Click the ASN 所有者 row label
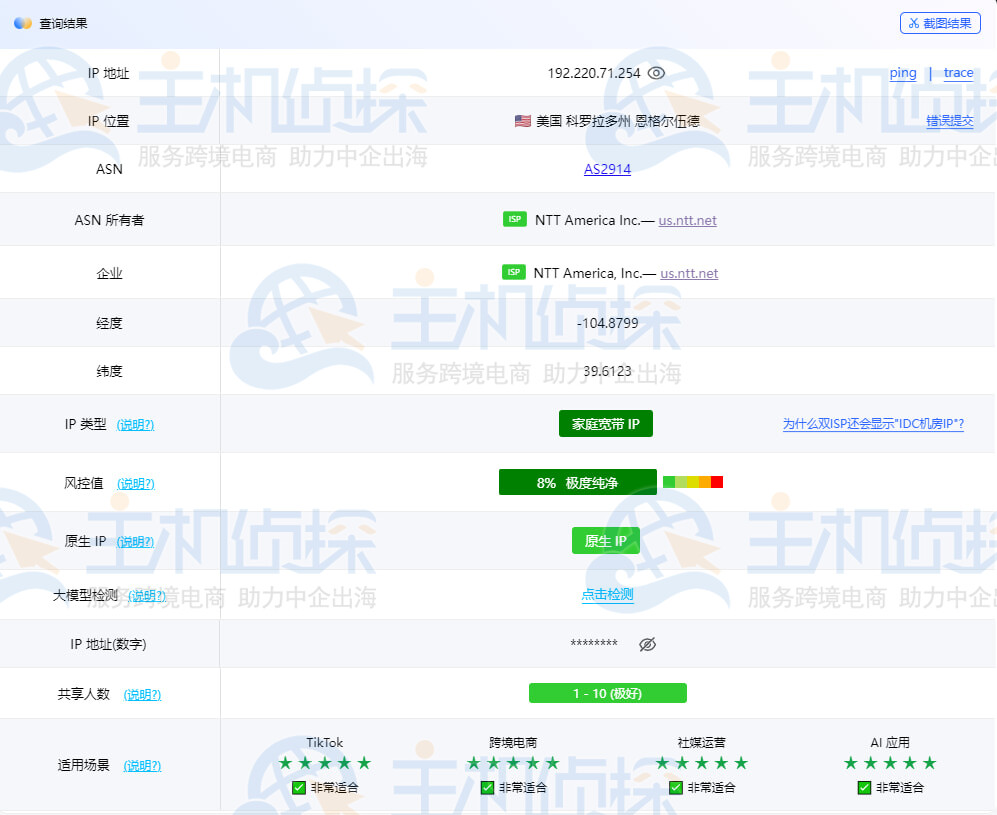 109,221
